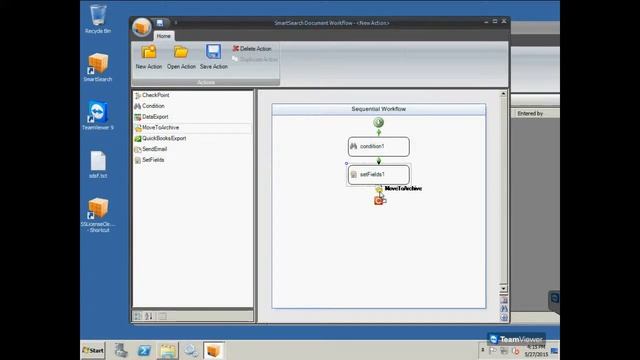Click the Action Center flag tray icon
This screenshot has height=360, width=640.
tap(493, 350)
